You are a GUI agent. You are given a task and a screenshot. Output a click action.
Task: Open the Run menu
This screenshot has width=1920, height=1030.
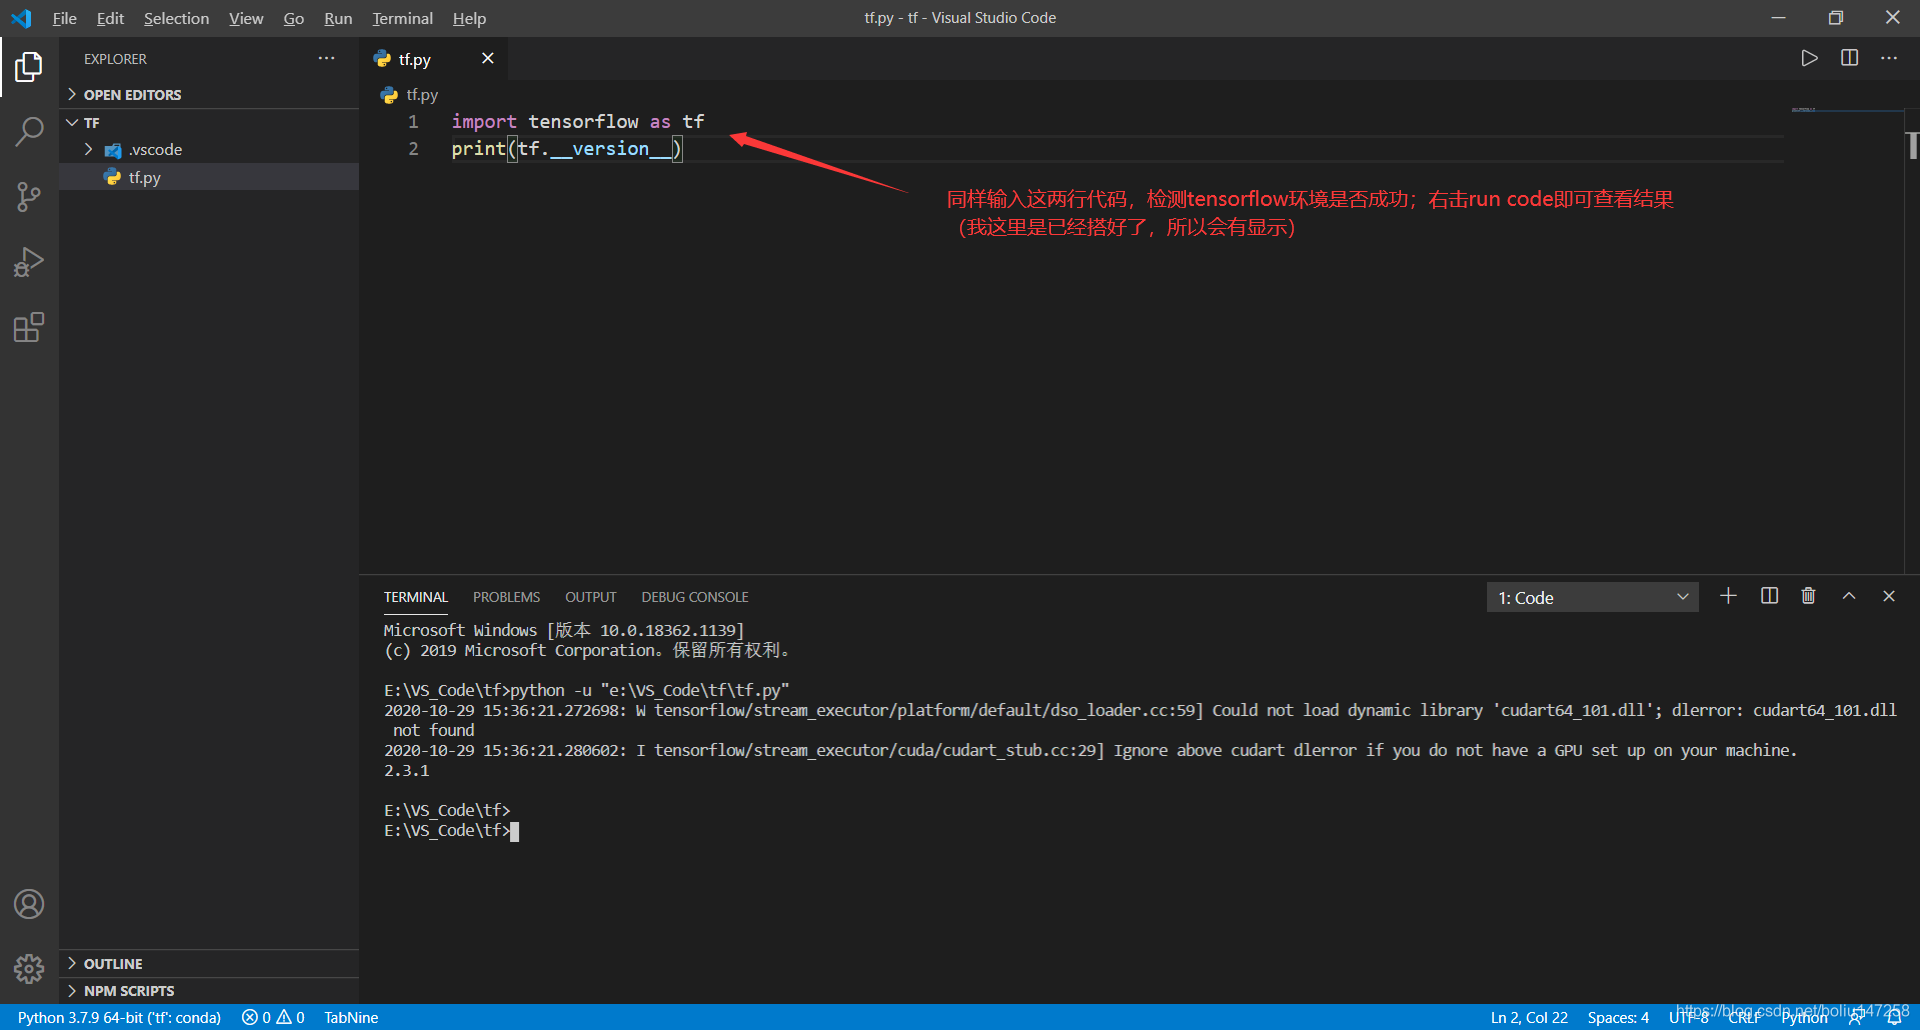pyautogui.click(x=338, y=18)
